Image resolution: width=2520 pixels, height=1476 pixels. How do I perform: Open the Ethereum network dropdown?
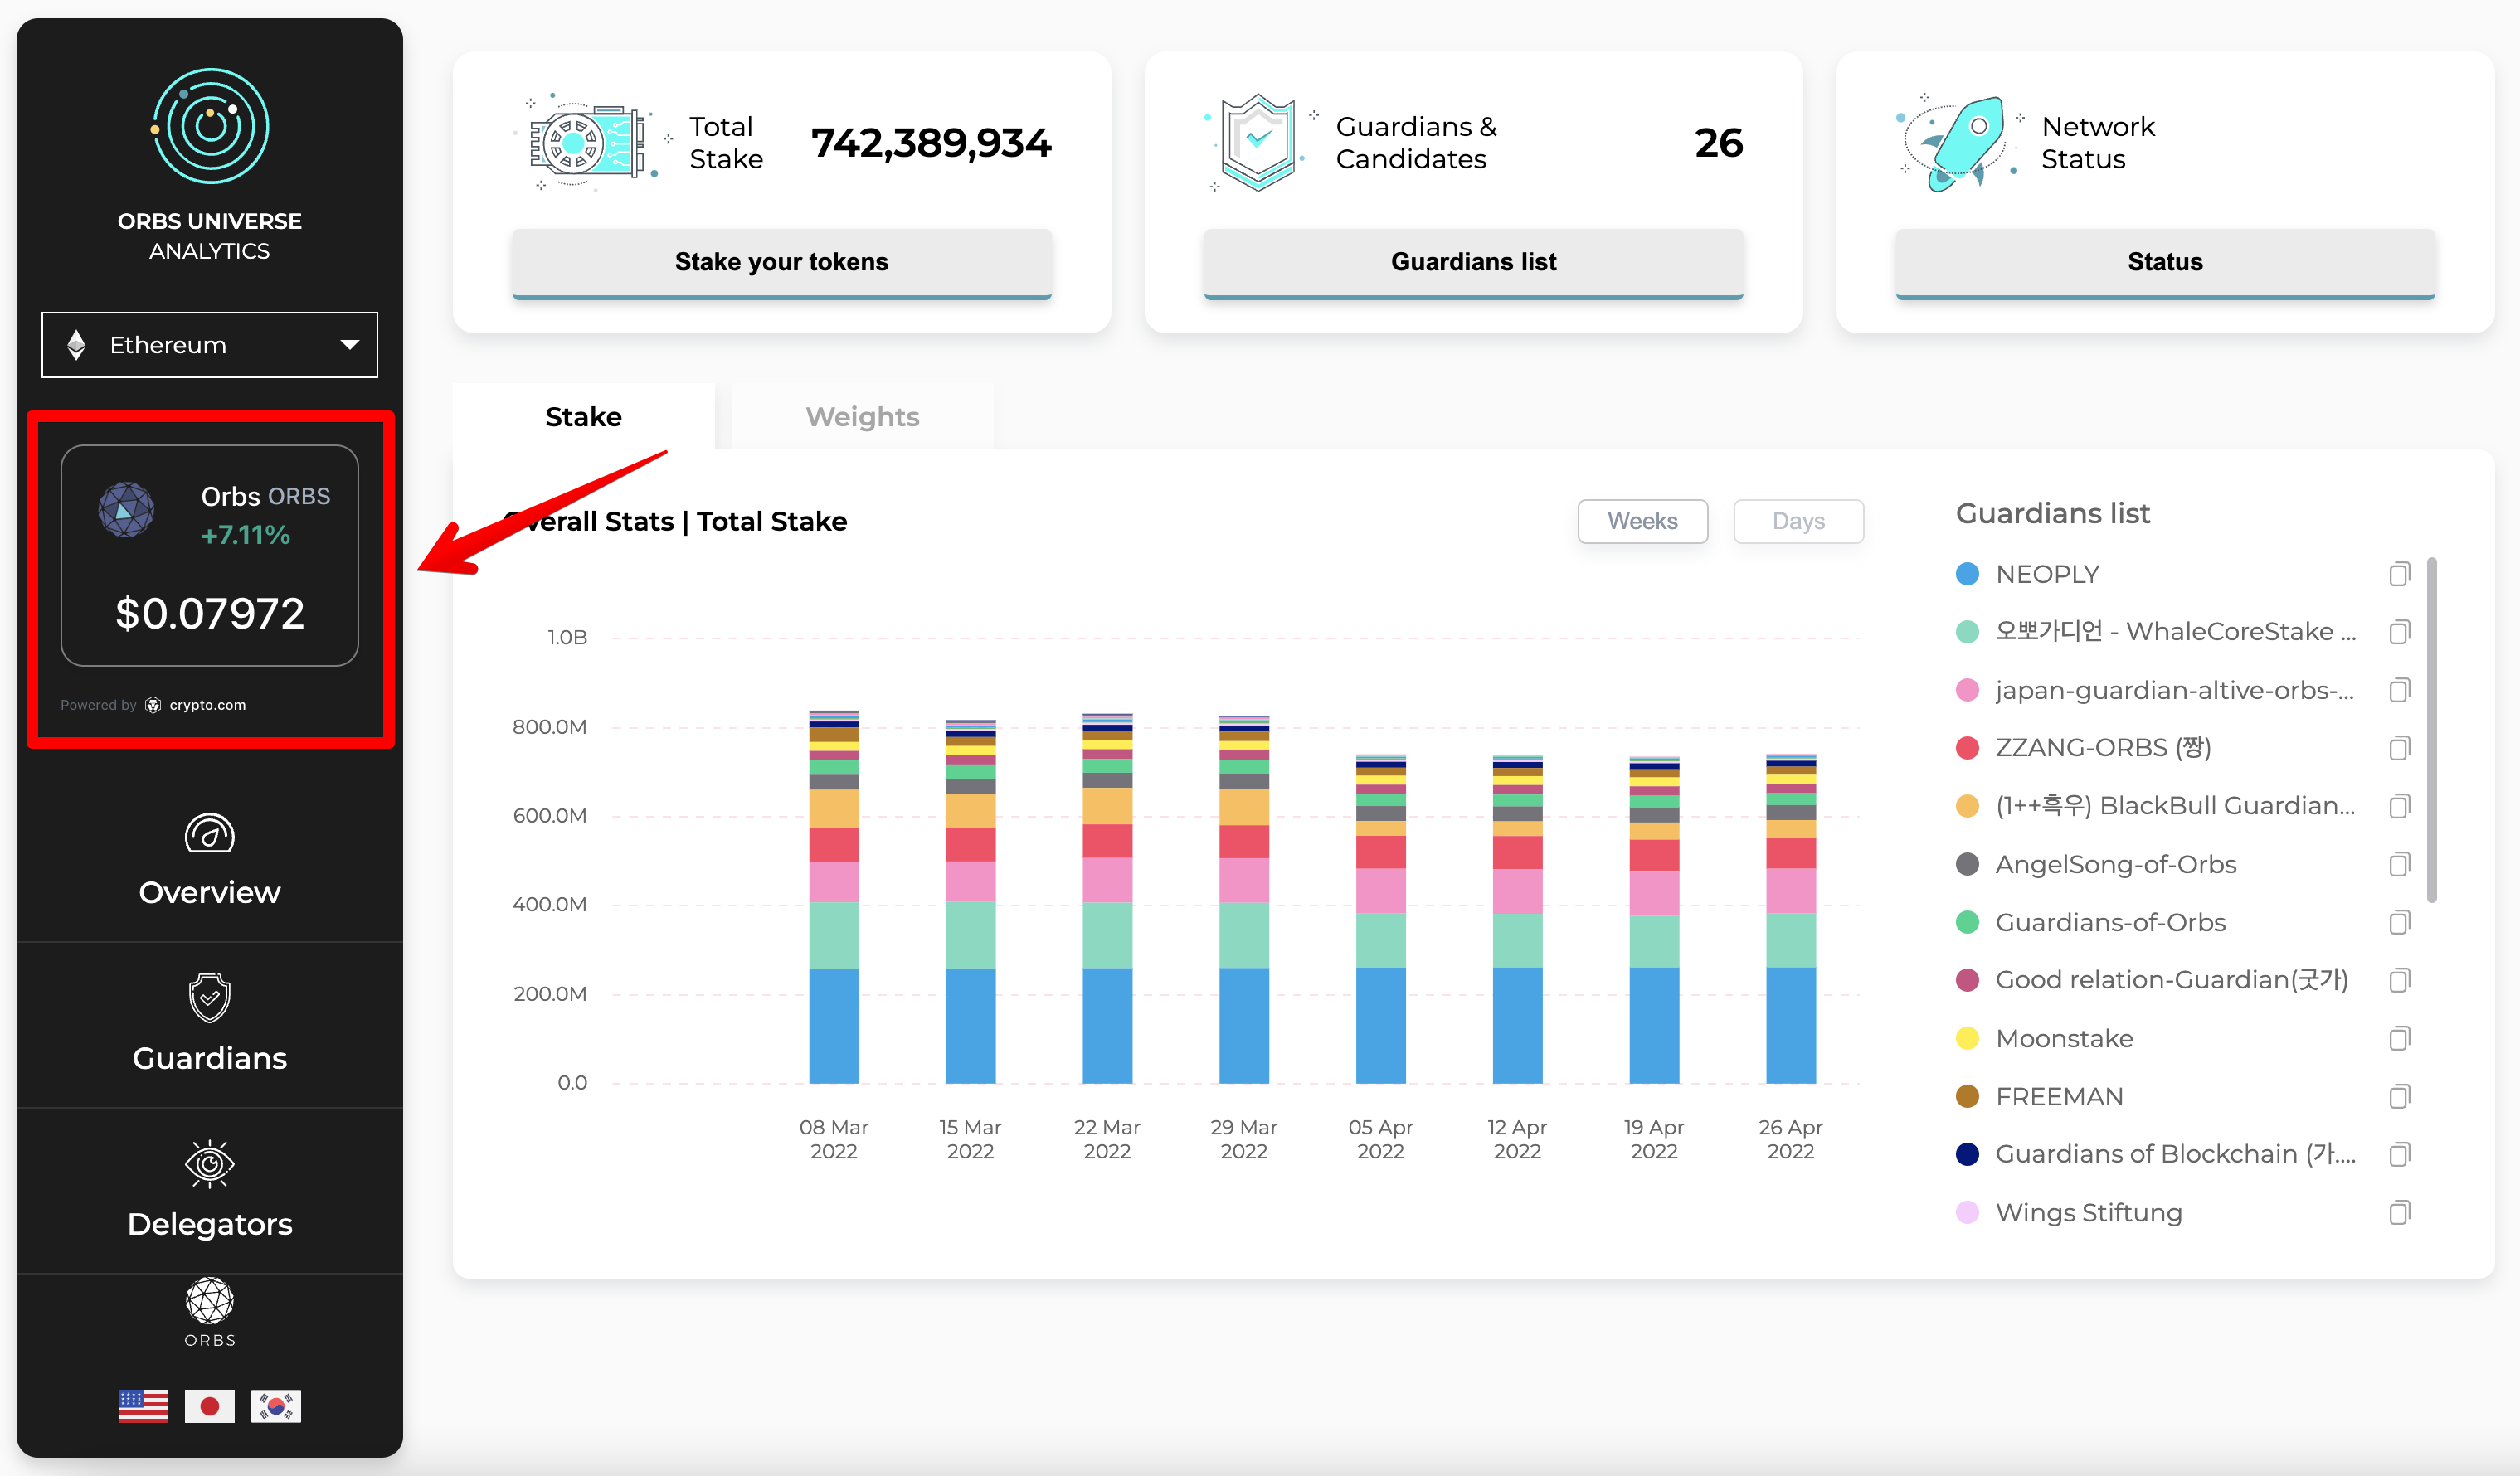click(x=209, y=345)
